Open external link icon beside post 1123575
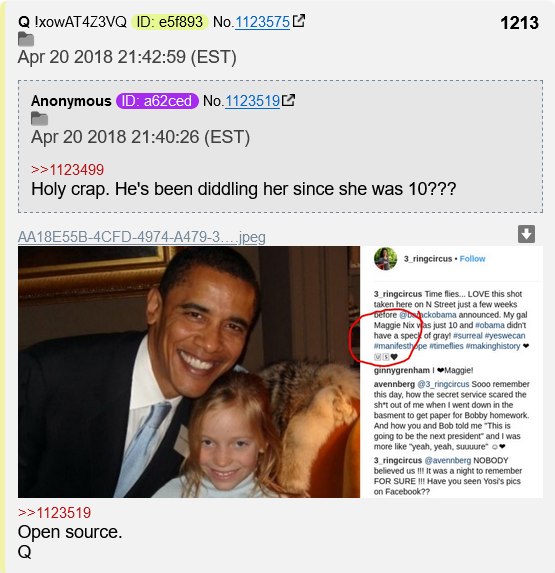This screenshot has height=573, width=555. 299,21
